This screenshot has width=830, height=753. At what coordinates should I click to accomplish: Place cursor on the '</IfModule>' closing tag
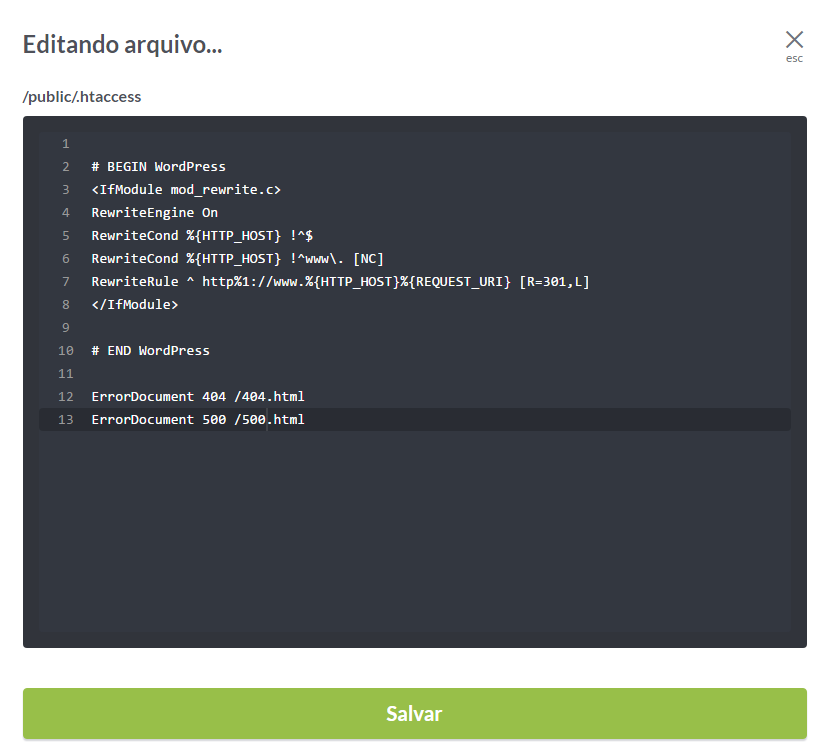pos(134,305)
